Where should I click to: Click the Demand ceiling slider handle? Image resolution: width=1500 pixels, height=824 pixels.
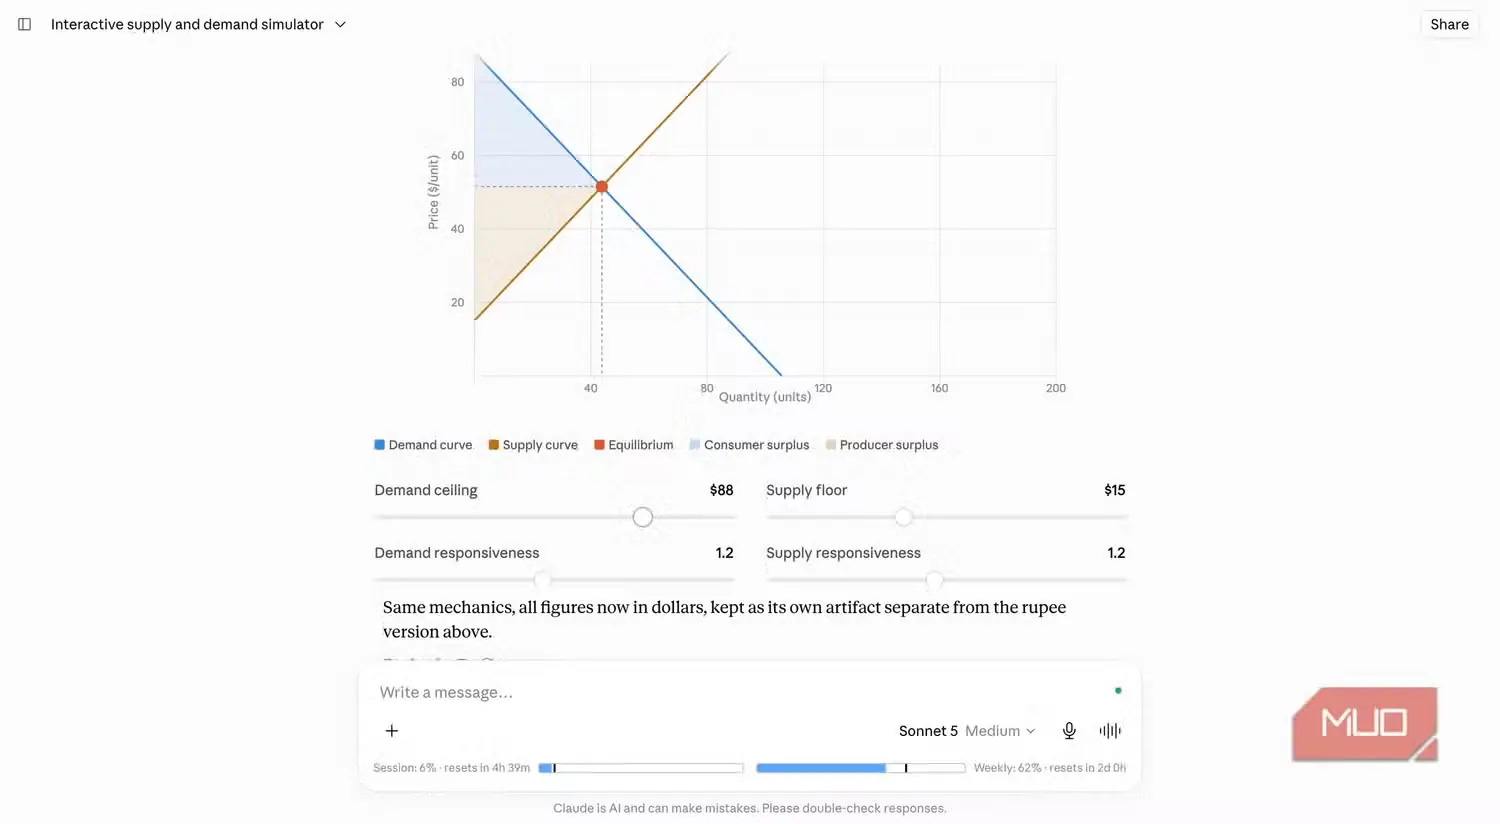643,517
